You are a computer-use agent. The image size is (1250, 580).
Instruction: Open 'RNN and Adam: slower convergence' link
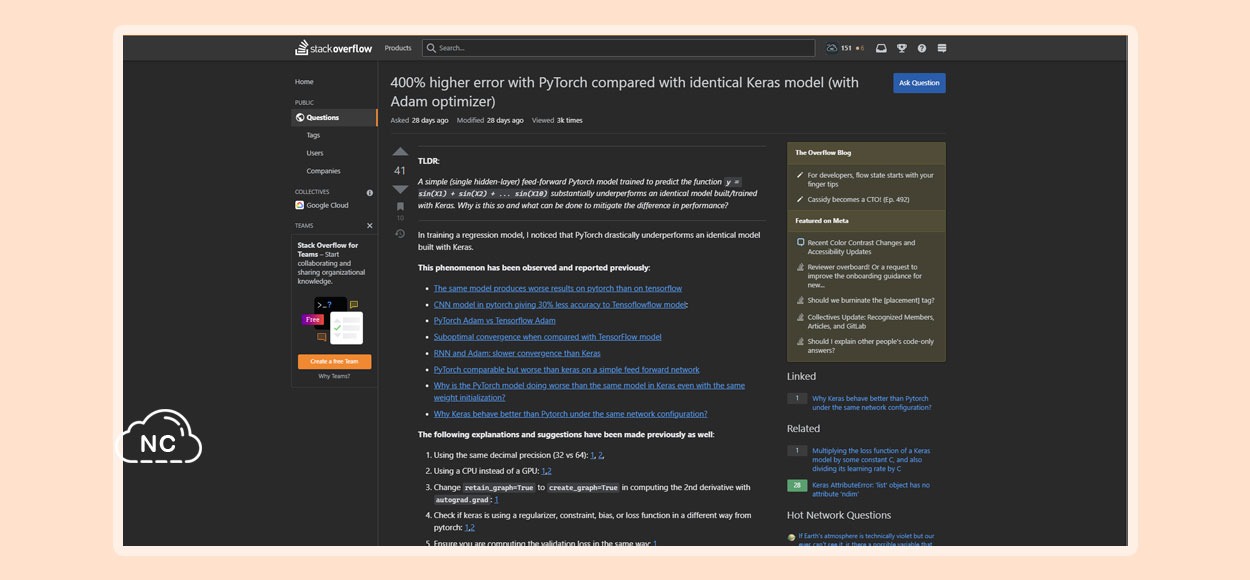(517, 353)
